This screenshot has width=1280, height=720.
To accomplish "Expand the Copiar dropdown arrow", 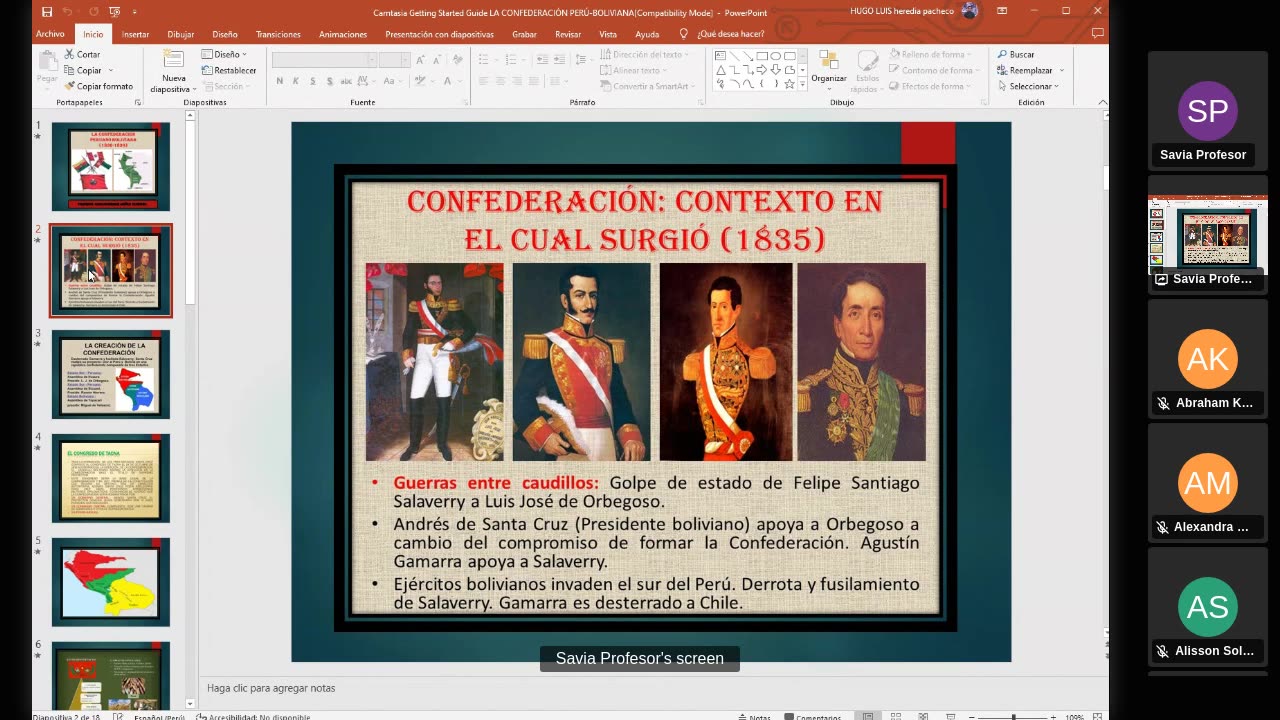I will point(110,70).
